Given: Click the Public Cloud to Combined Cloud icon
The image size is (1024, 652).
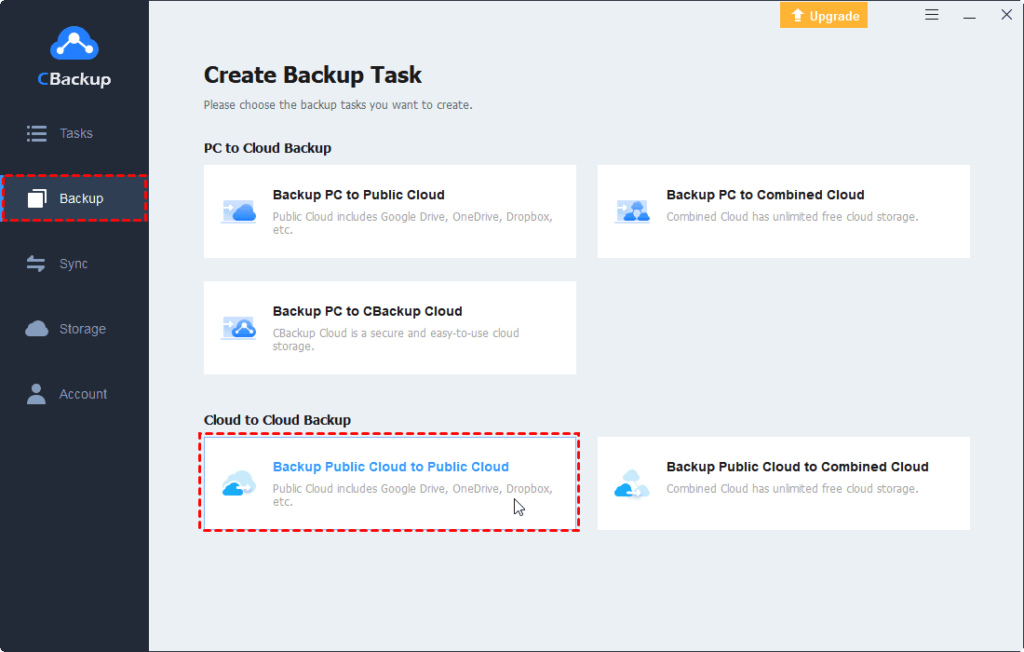Looking at the screenshot, I should (632, 483).
